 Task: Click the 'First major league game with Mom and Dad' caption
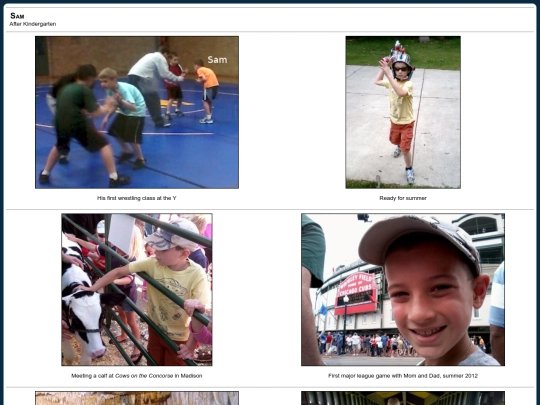[403, 376]
